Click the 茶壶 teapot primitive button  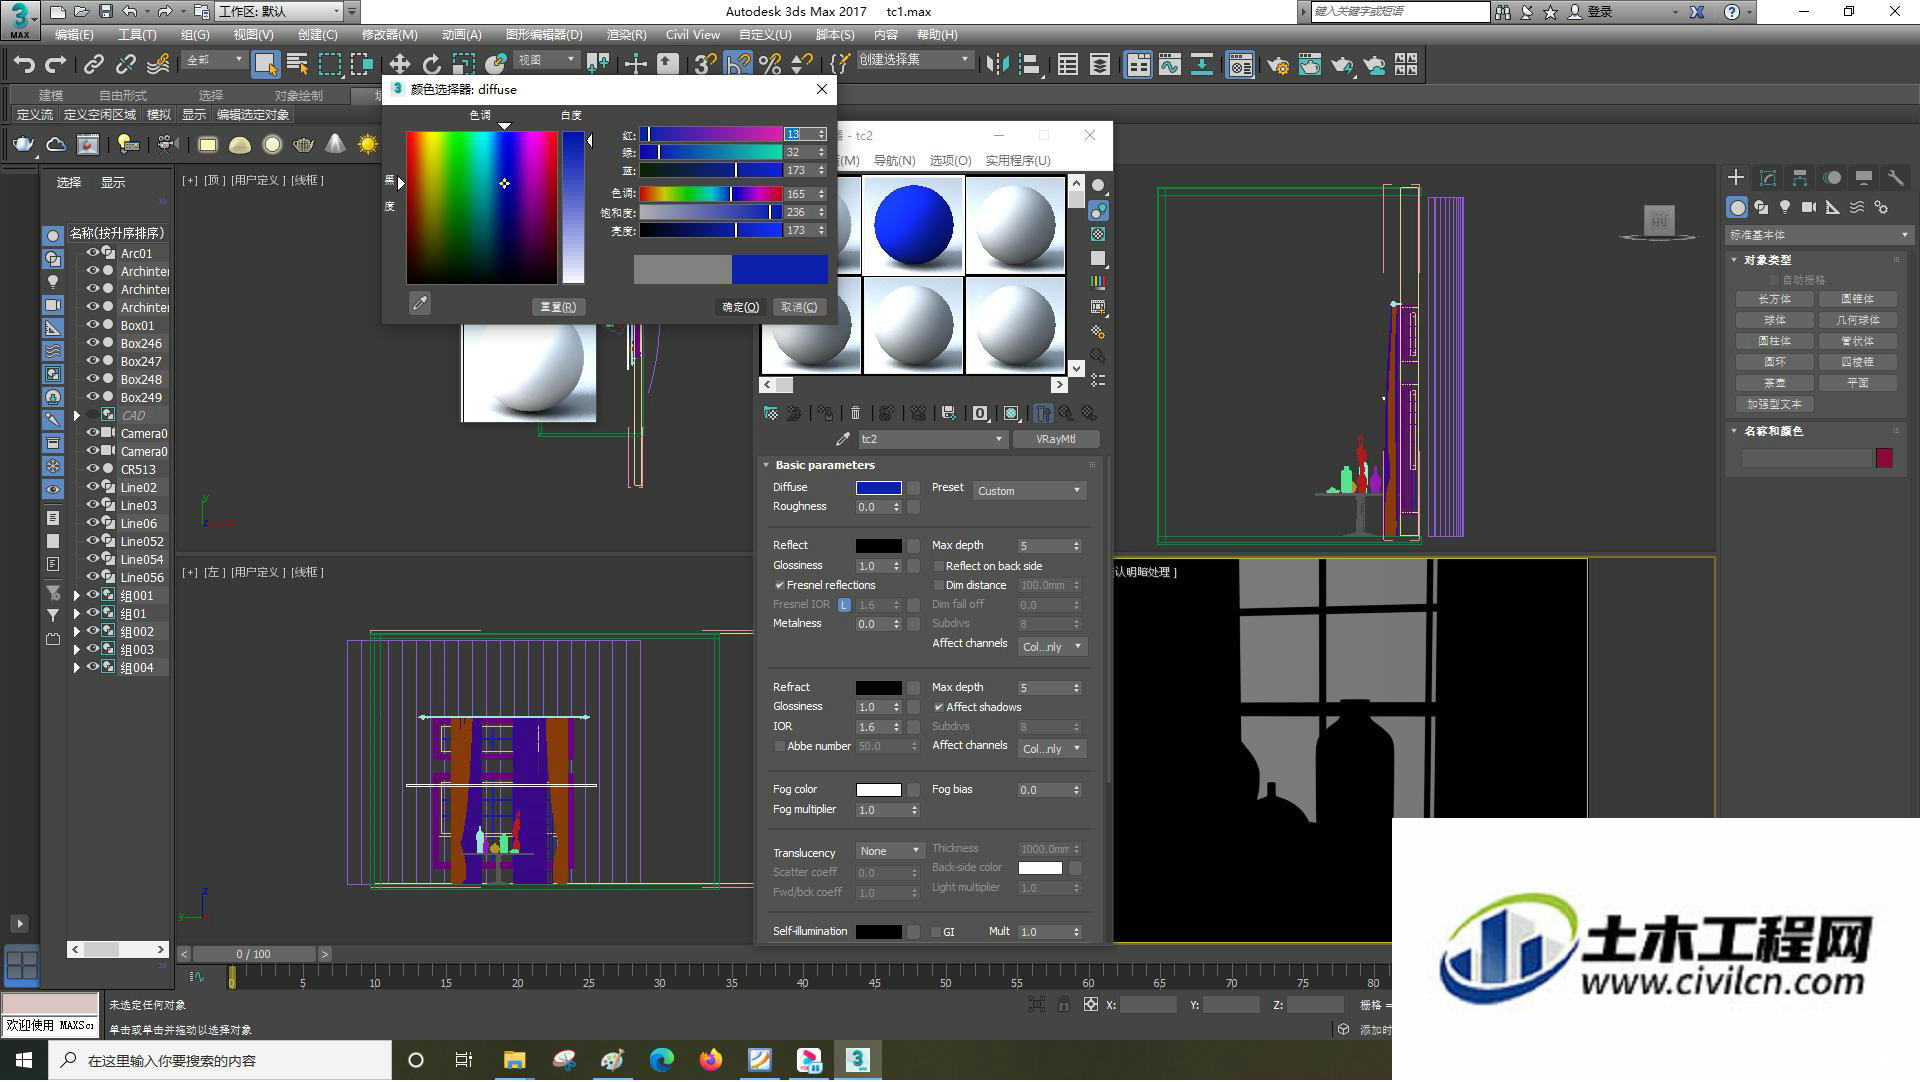point(1774,383)
